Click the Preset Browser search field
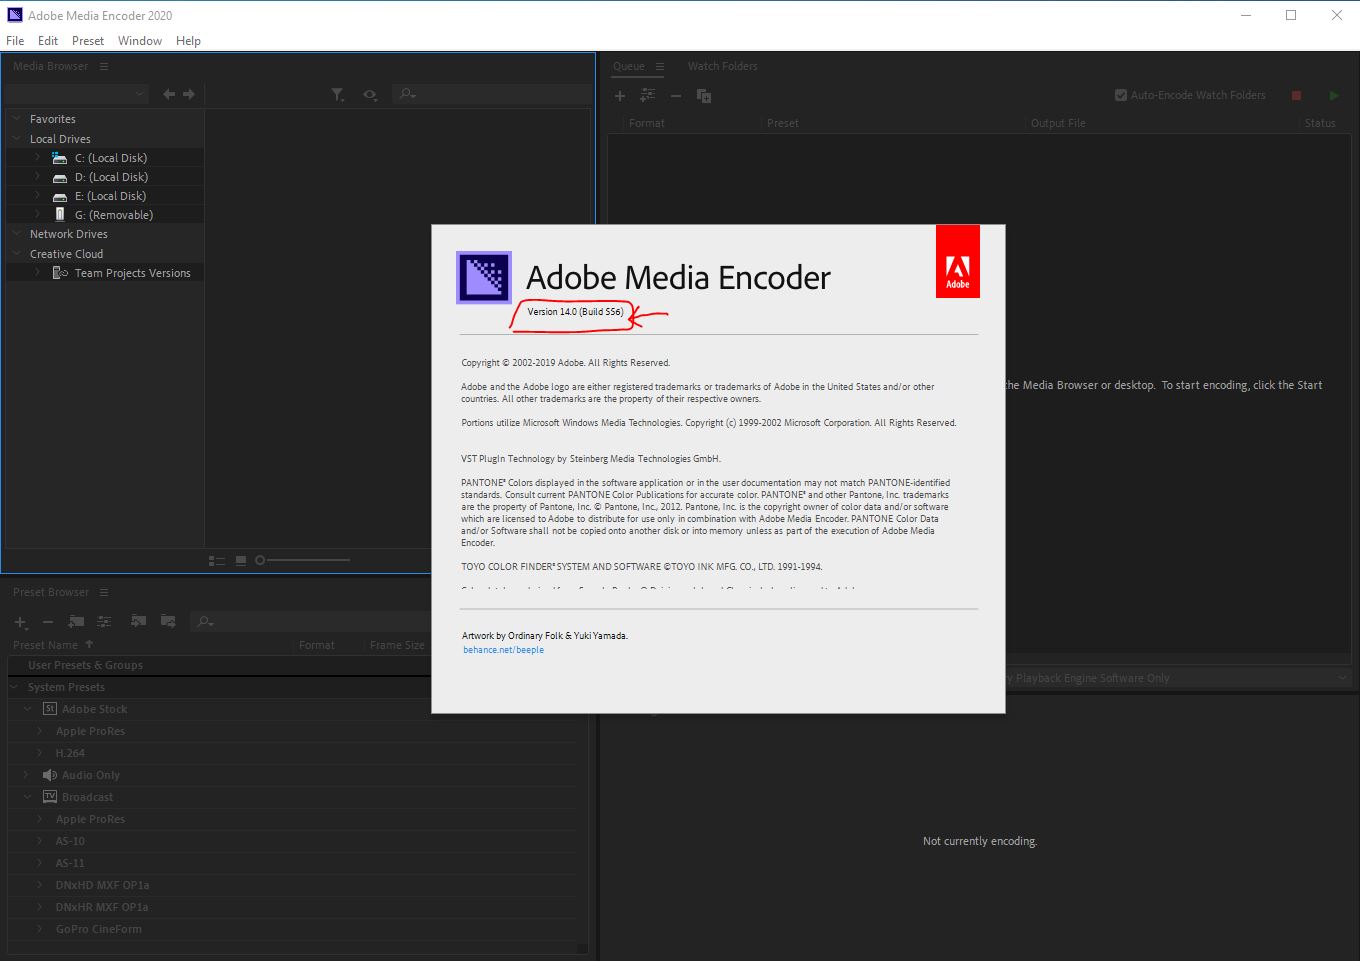Screen dimensions: 1360x961 tap(312, 622)
